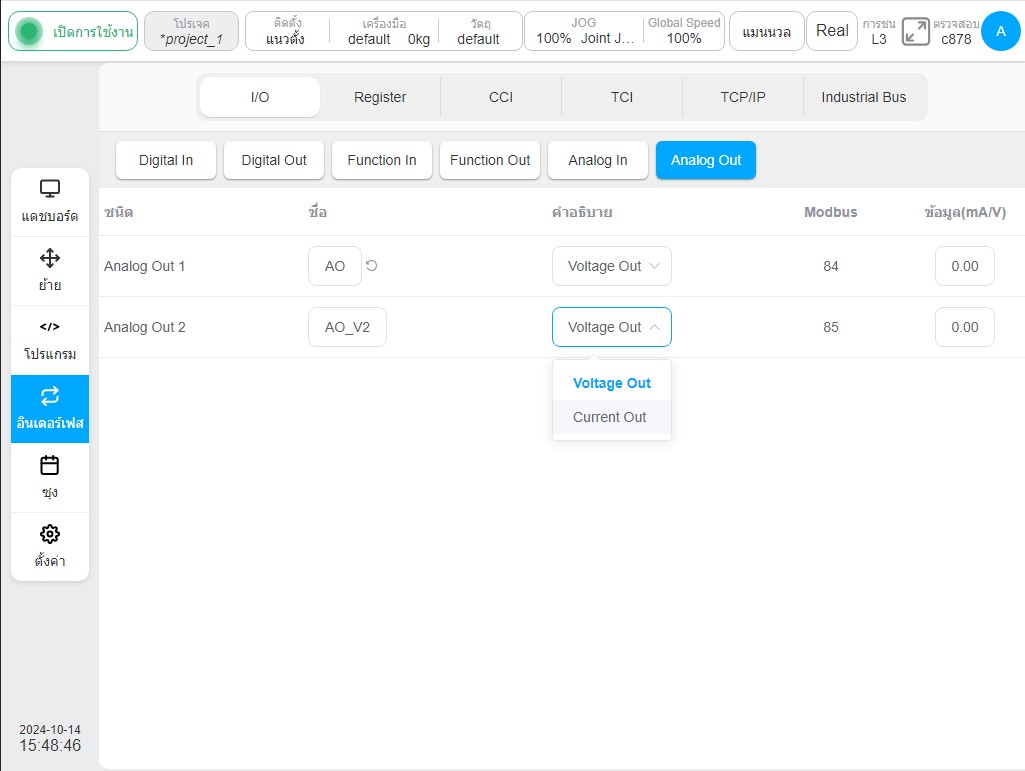Image resolution: width=1025 pixels, height=771 pixels.
Task: Toggle the manual (แมนนวล) mode button
Action: point(766,31)
